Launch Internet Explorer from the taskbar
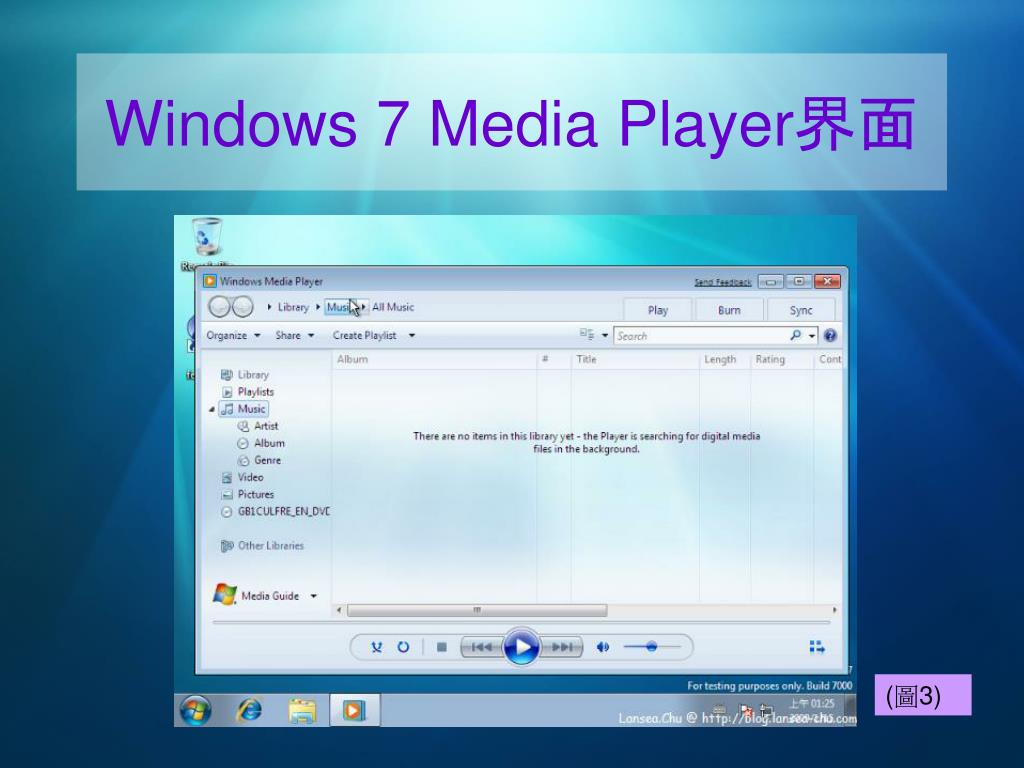 [x=249, y=710]
